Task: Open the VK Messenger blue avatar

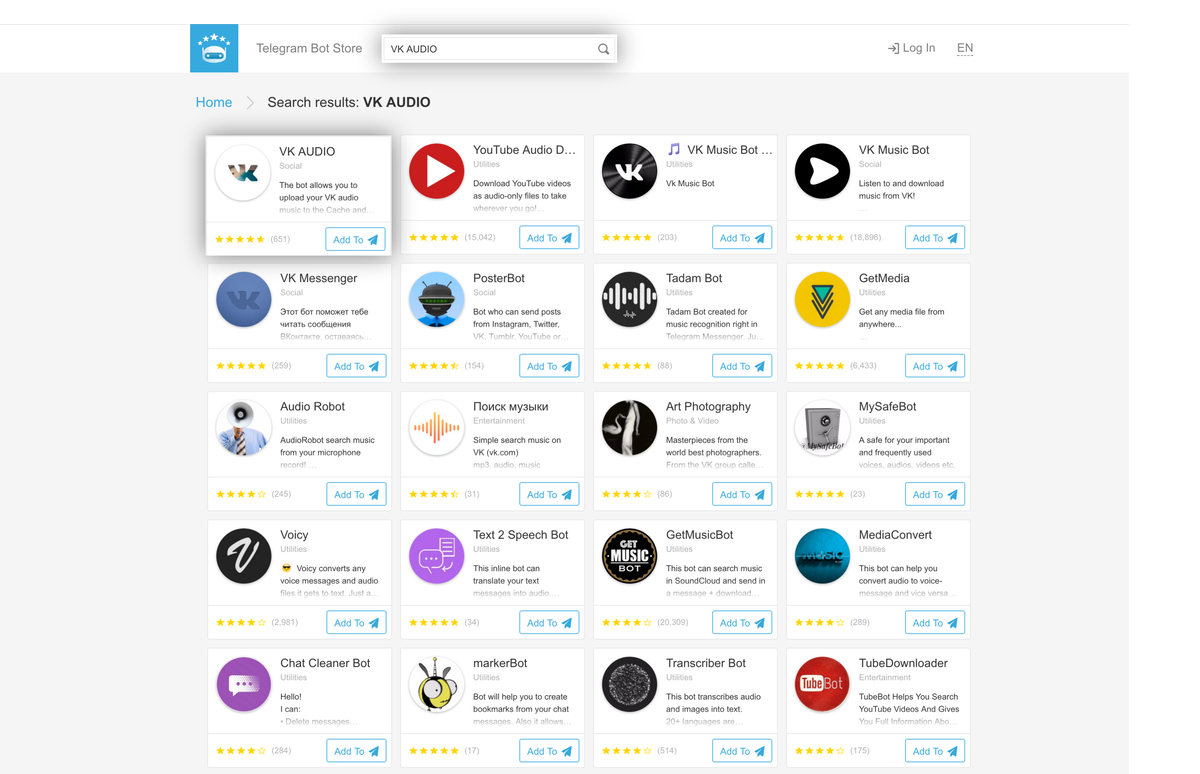Action: tap(243, 299)
